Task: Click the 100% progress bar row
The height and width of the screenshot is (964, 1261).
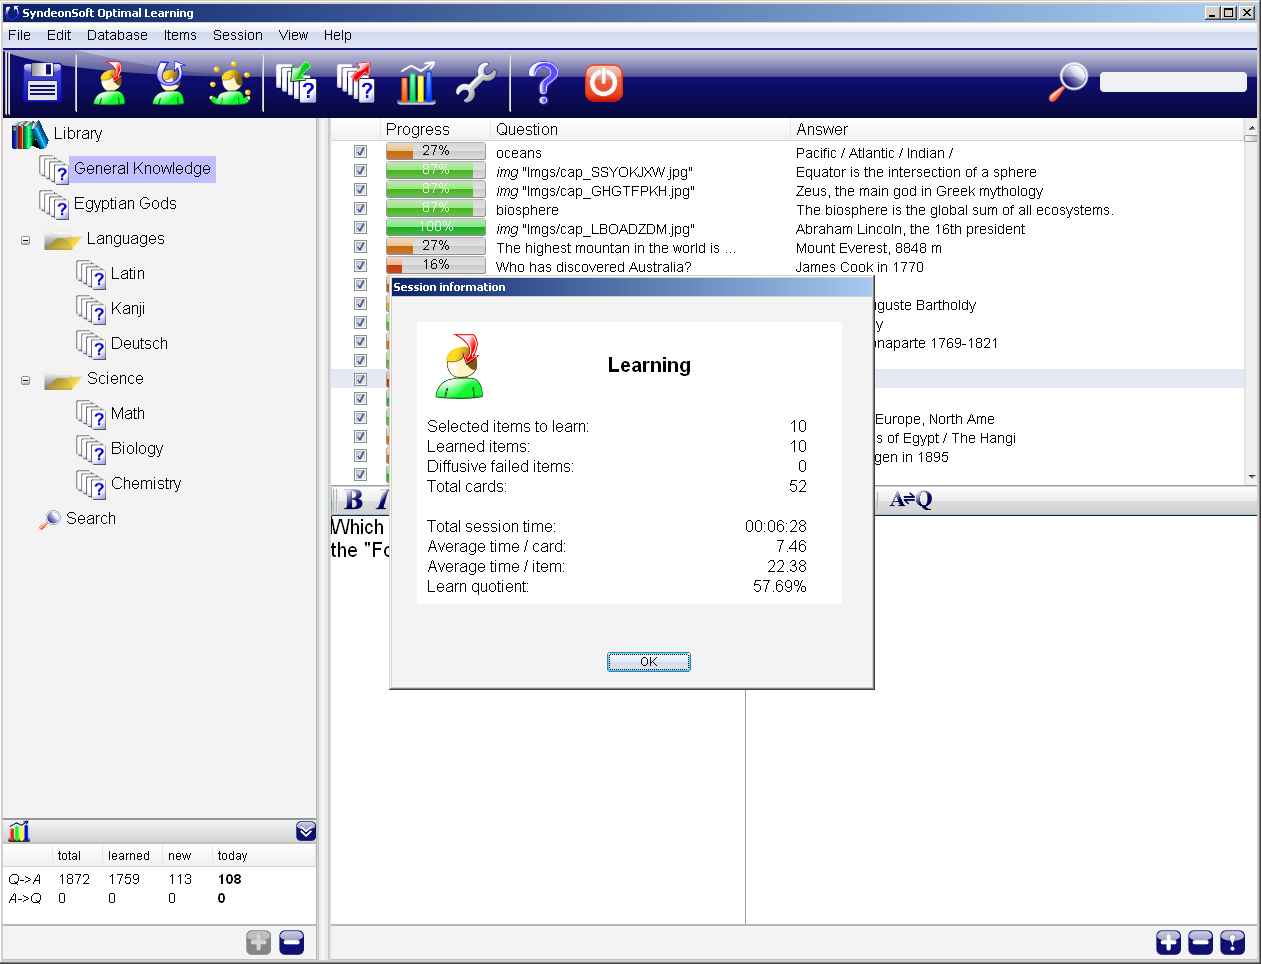Action: 436,227
